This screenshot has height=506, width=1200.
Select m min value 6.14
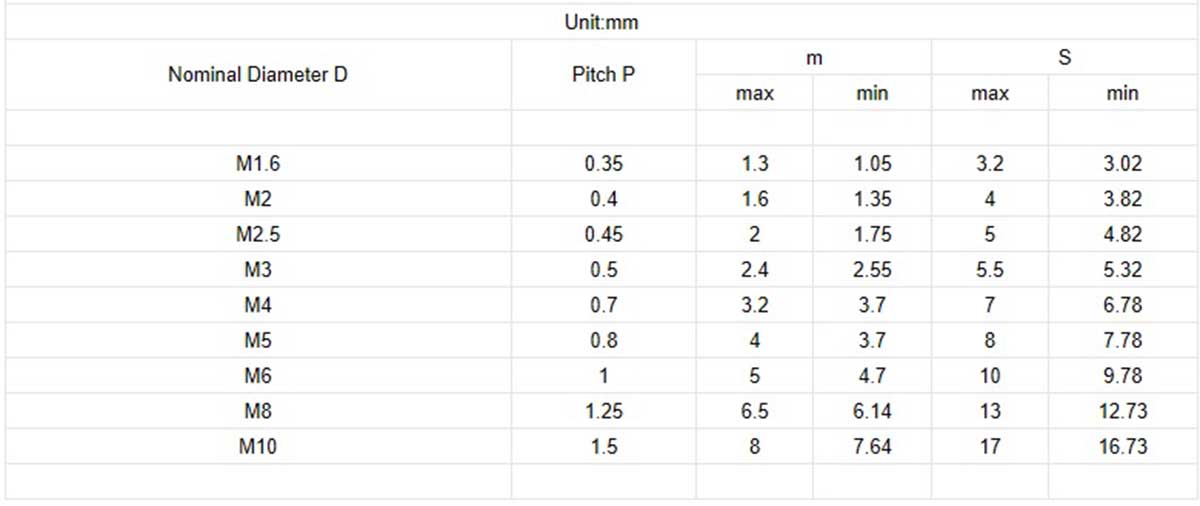point(872,411)
